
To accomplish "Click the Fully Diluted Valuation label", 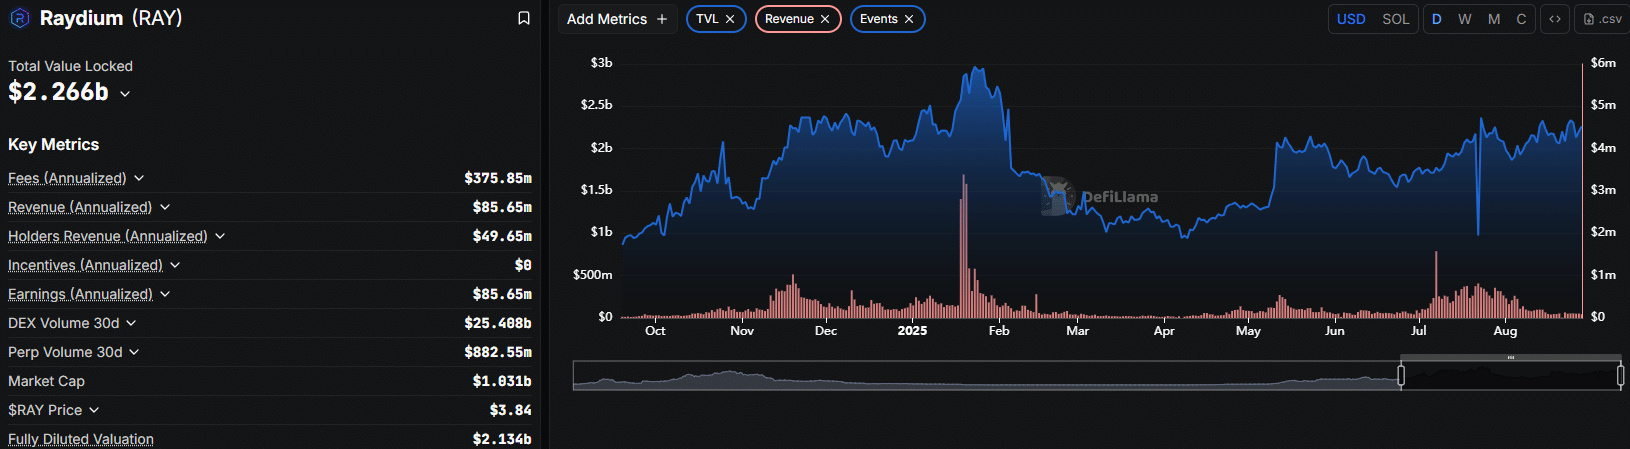I will 81,439.
